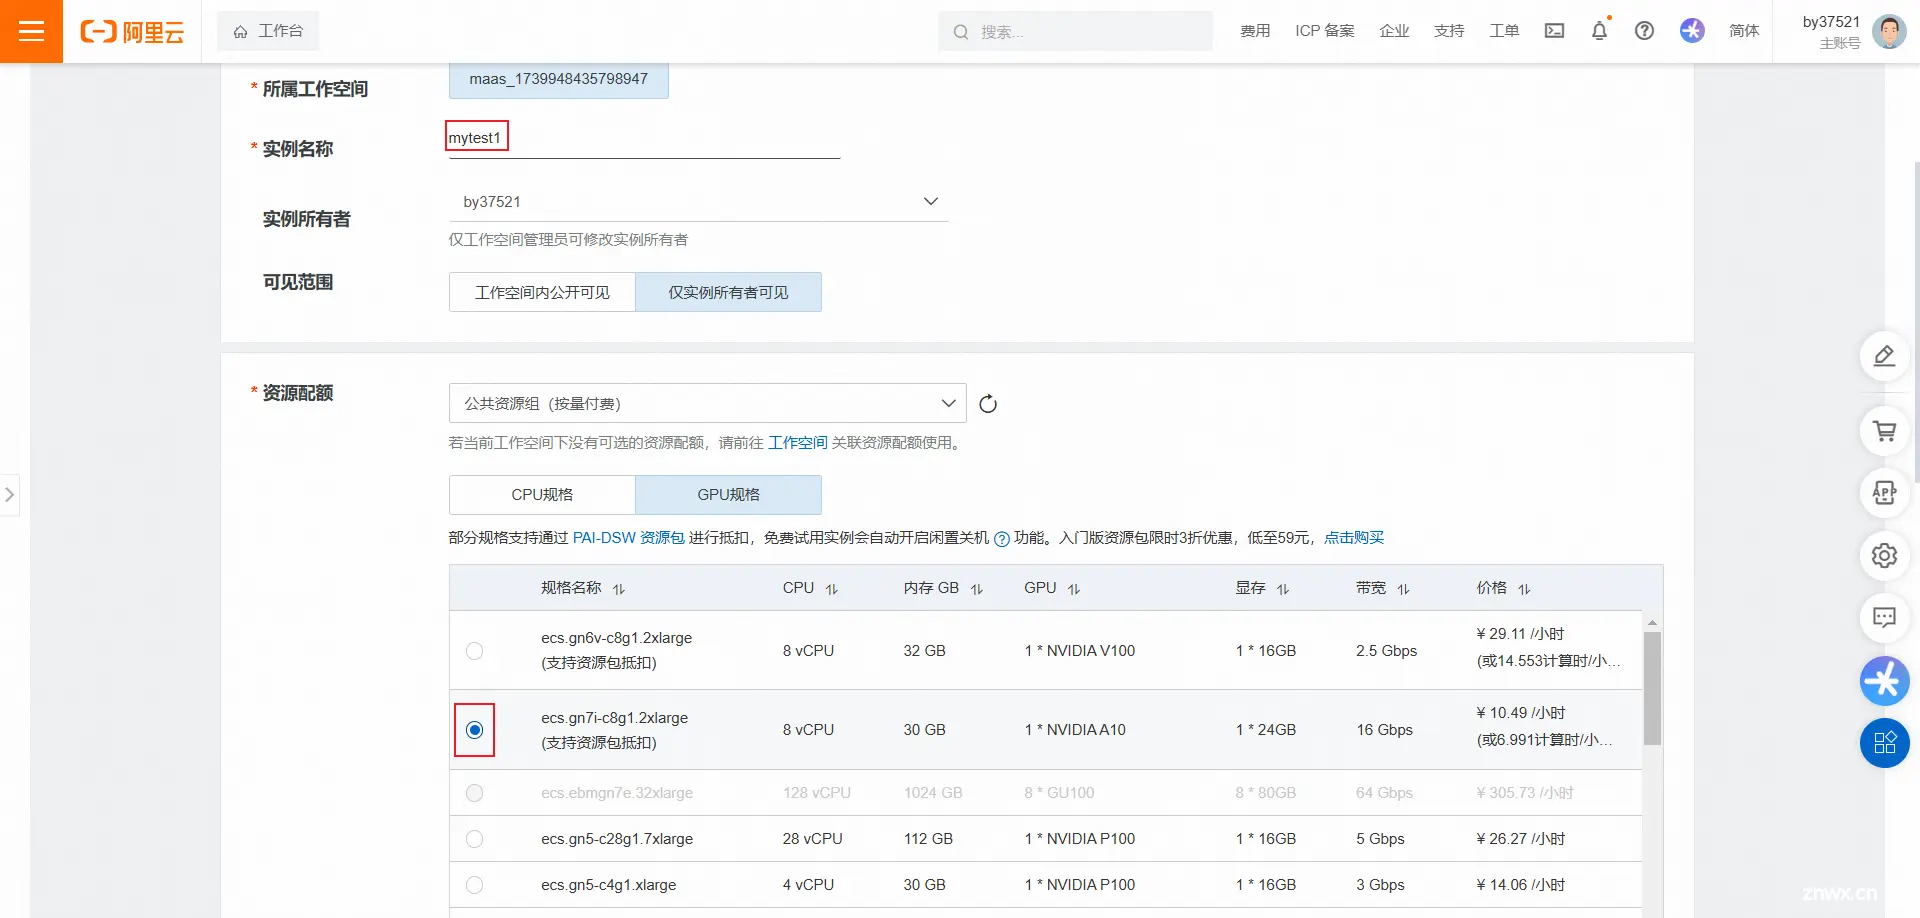Open the 实例所有者 by37521 dropdown
The height and width of the screenshot is (918, 1920).
click(x=698, y=202)
